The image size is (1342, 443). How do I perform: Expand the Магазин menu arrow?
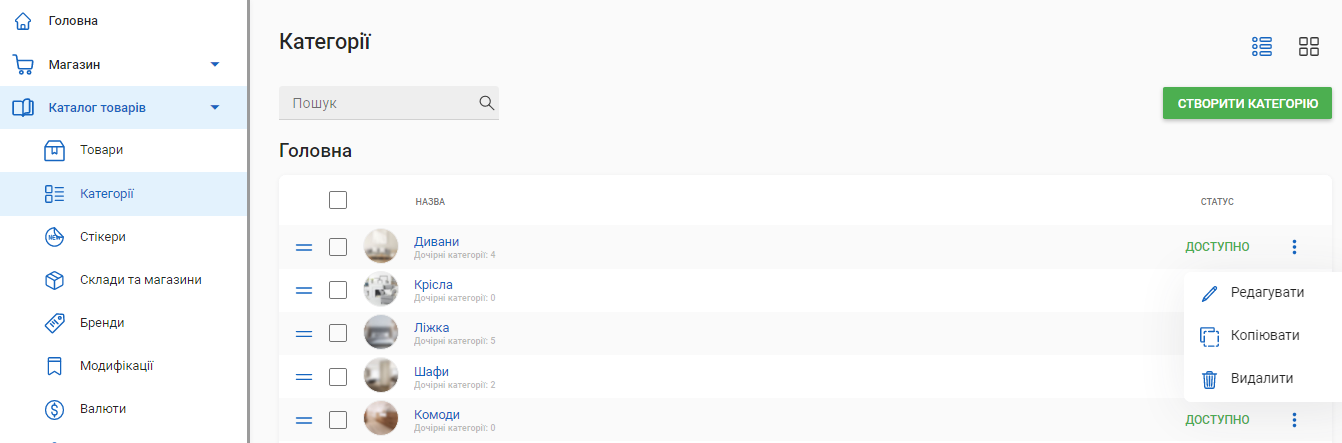[215, 65]
